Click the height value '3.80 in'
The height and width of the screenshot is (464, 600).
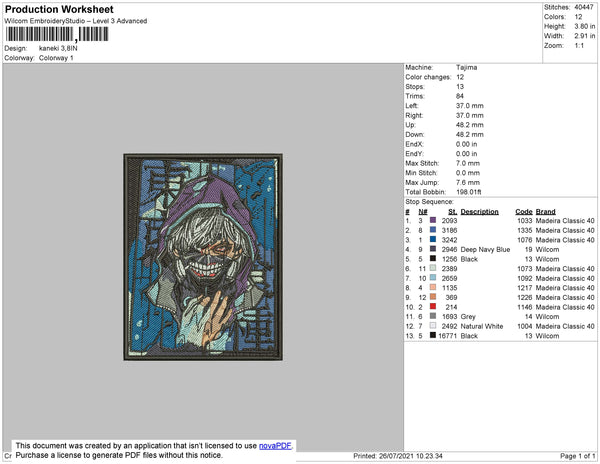585,26
